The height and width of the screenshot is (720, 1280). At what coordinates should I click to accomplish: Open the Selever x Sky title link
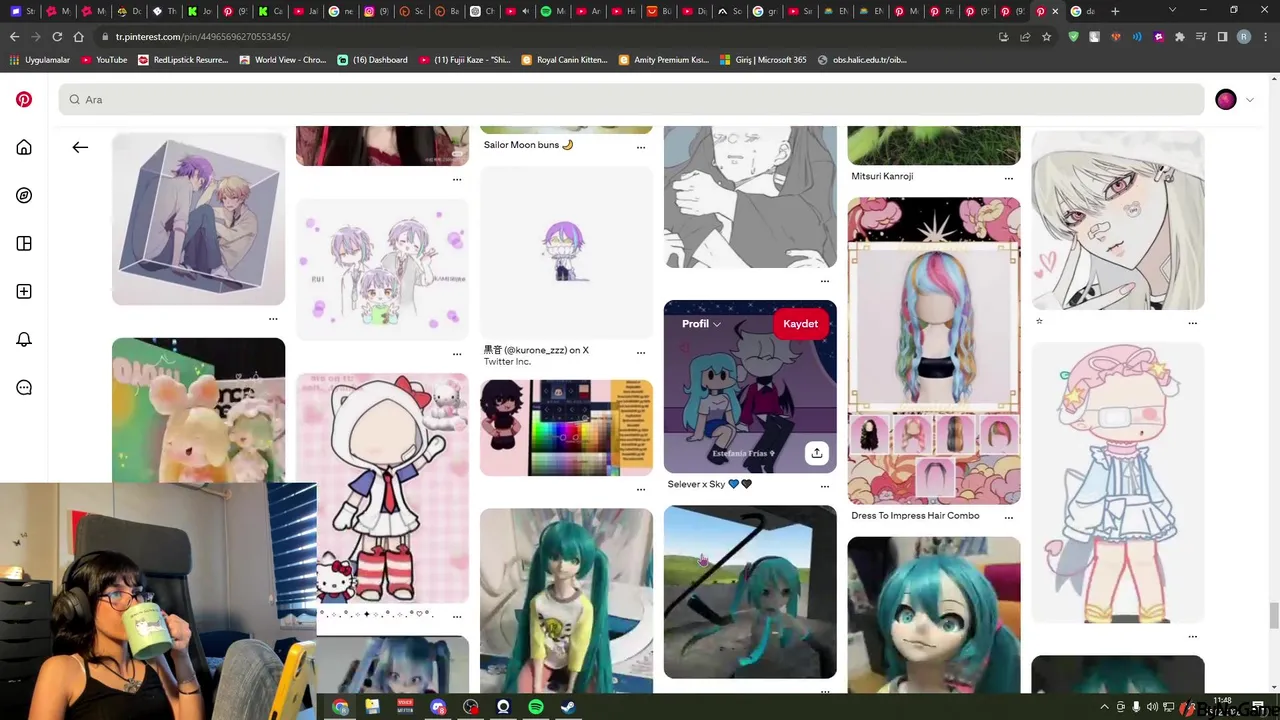[709, 484]
